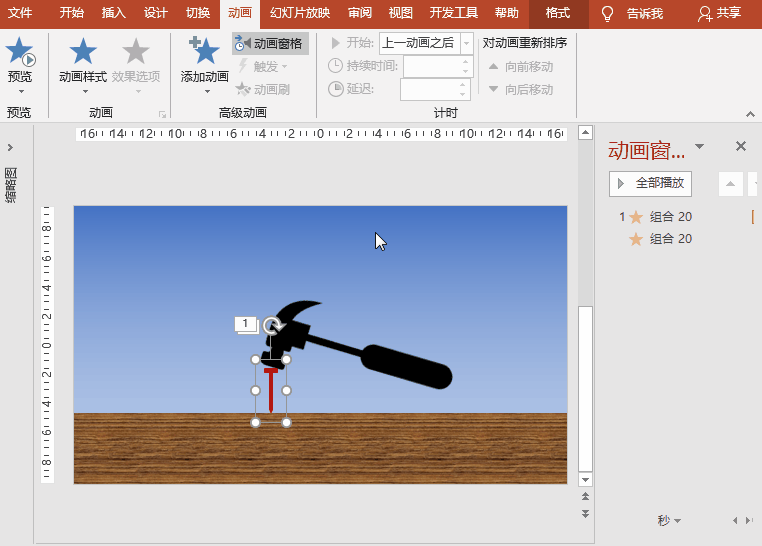
Task: Open the 文件 file tab
Action: point(20,13)
